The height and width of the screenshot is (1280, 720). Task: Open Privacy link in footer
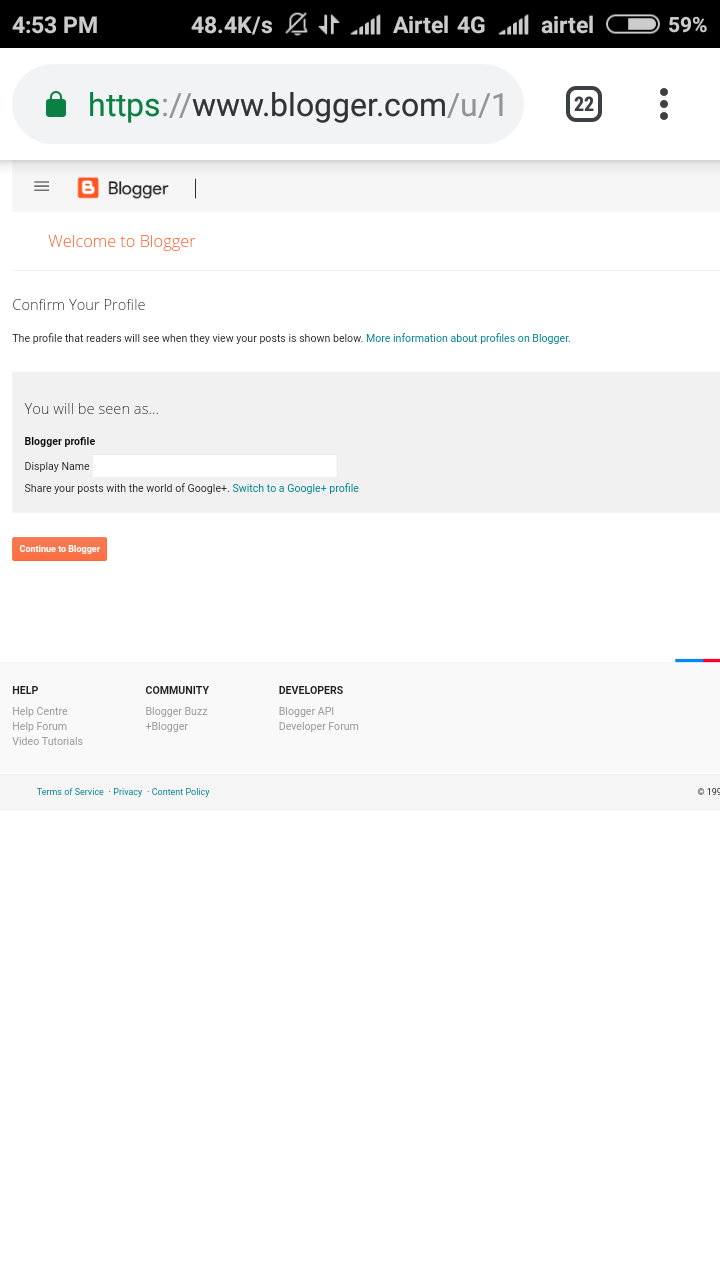[128, 792]
